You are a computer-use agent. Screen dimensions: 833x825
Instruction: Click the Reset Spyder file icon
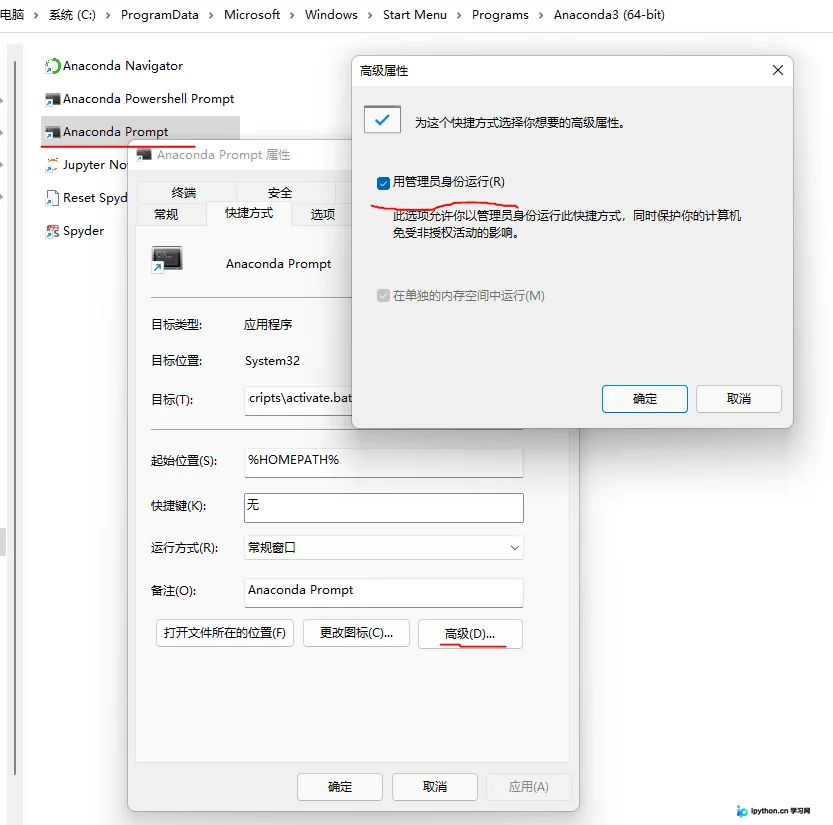(x=52, y=198)
